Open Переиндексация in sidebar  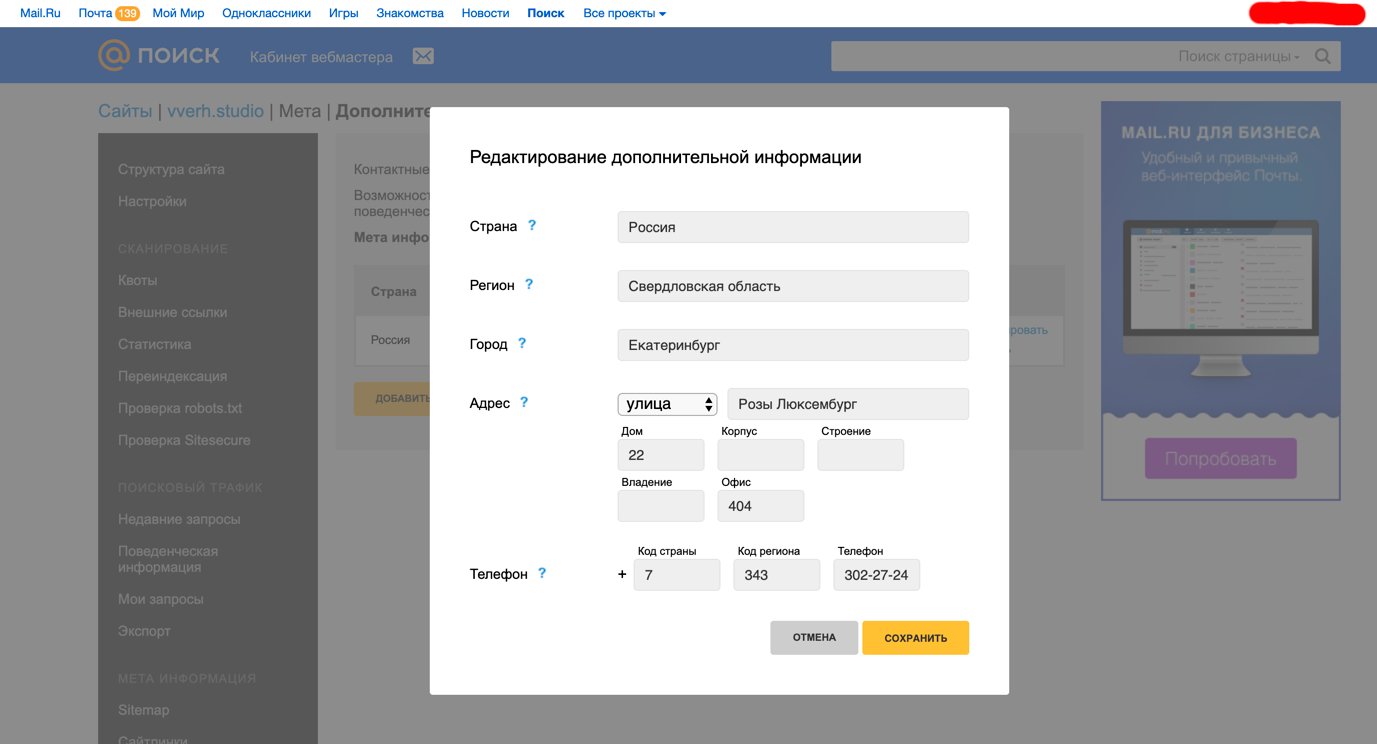172,376
